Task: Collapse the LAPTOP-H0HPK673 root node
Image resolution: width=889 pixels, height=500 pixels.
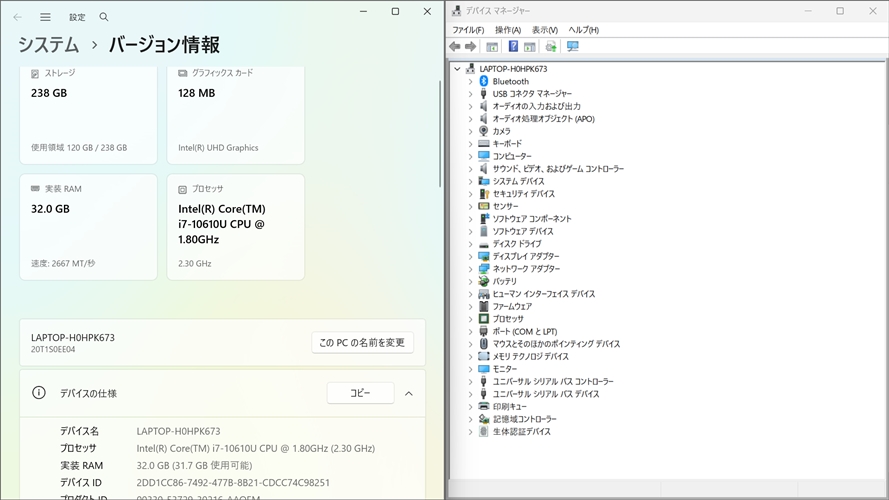Action: tap(458, 69)
